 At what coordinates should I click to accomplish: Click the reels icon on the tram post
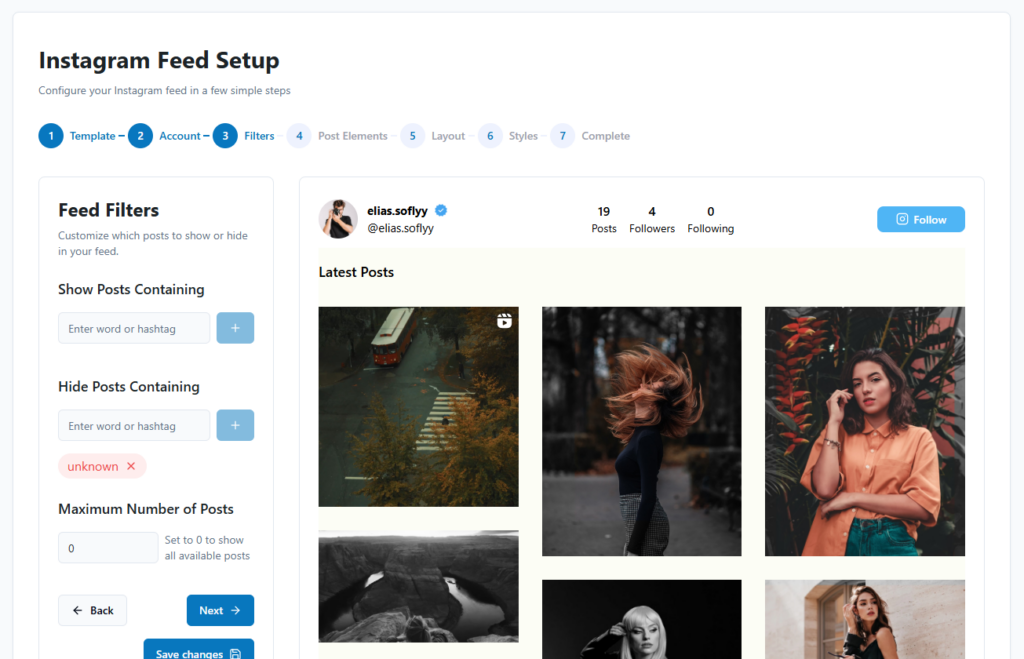pos(504,320)
